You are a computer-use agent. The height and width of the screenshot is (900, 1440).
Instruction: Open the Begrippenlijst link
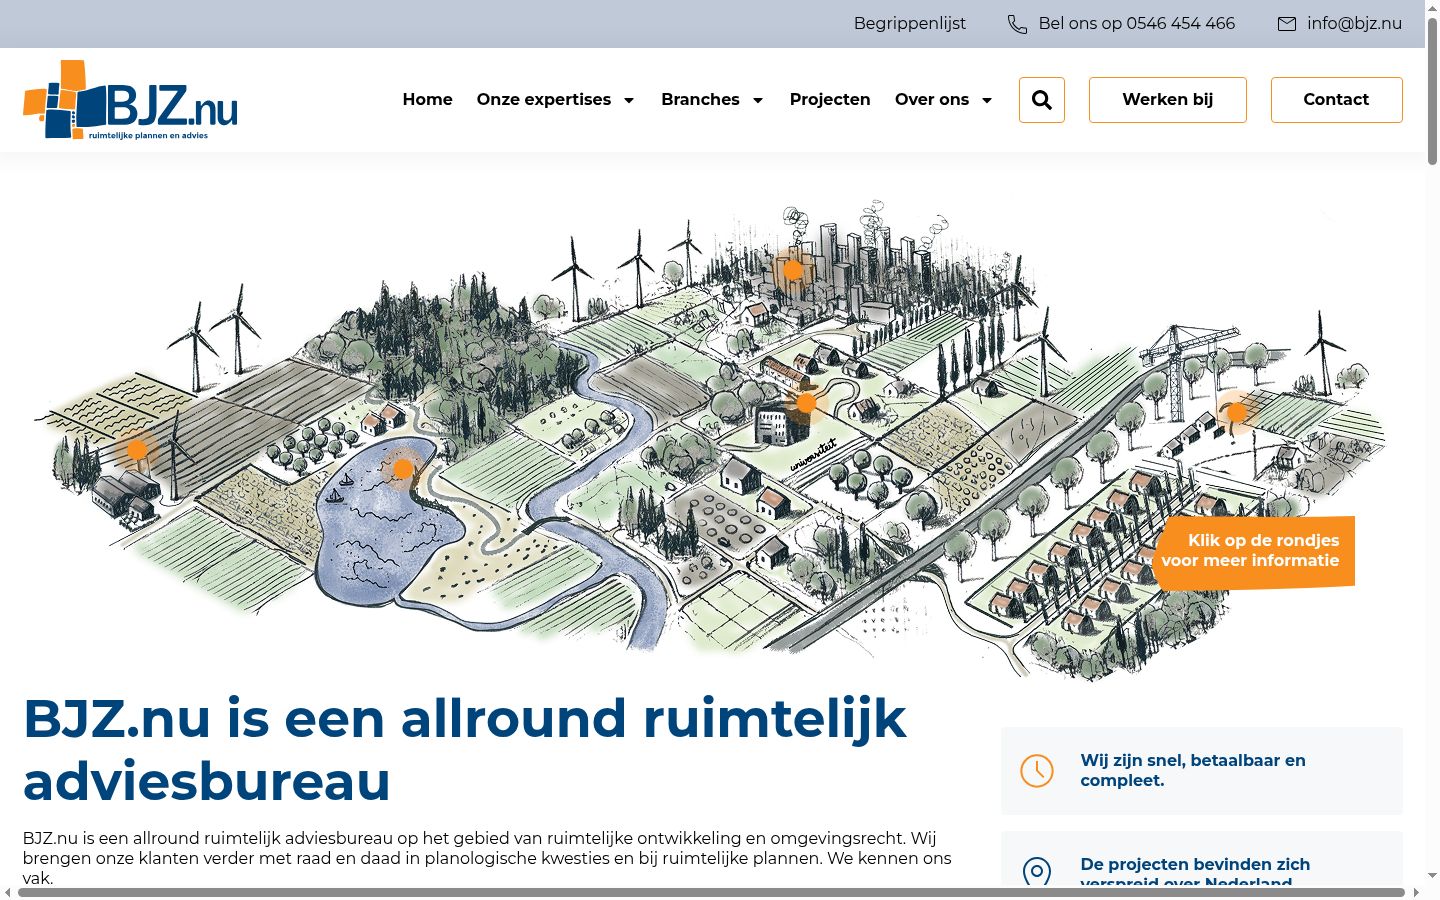910,24
